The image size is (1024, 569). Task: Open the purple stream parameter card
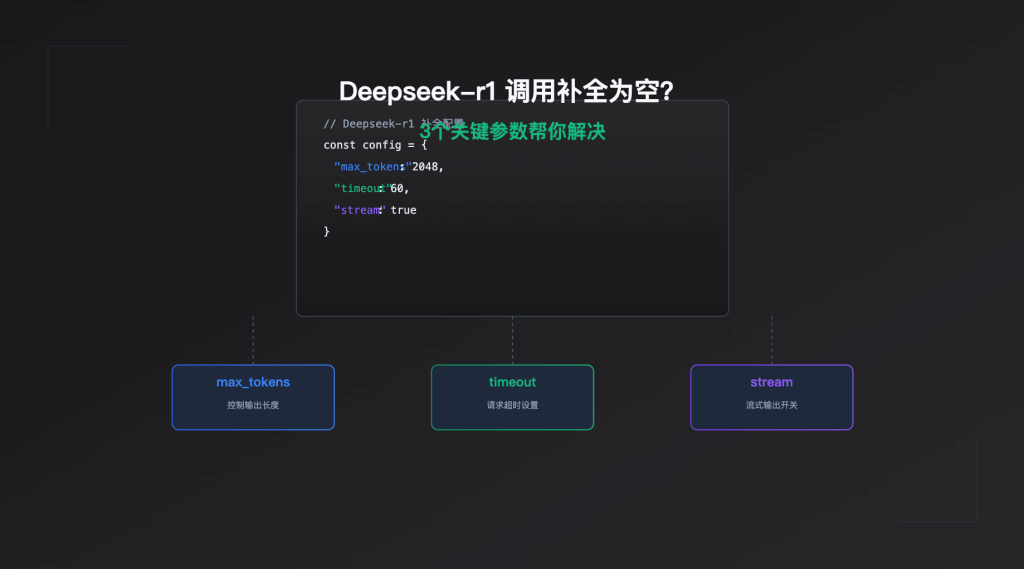[x=771, y=396]
